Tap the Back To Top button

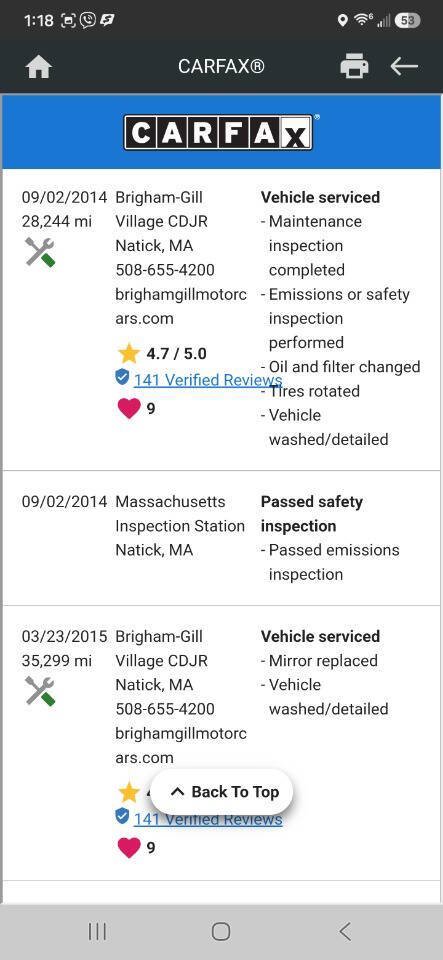(222, 792)
